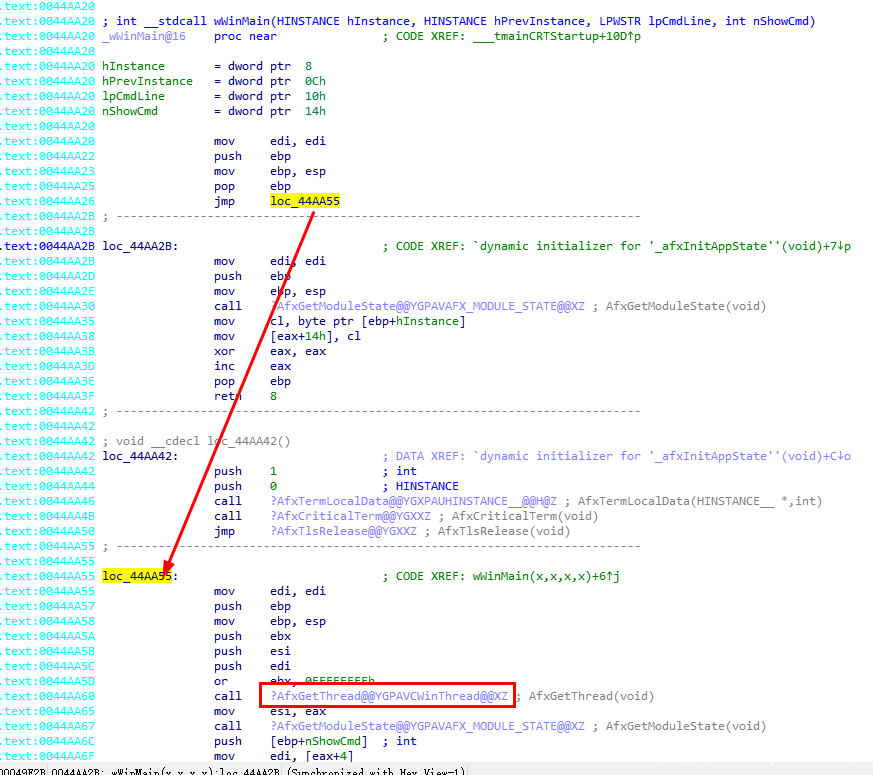Click the red-boxed AfxGetThread mangled name
This screenshot has width=873, height=775.
388,696
